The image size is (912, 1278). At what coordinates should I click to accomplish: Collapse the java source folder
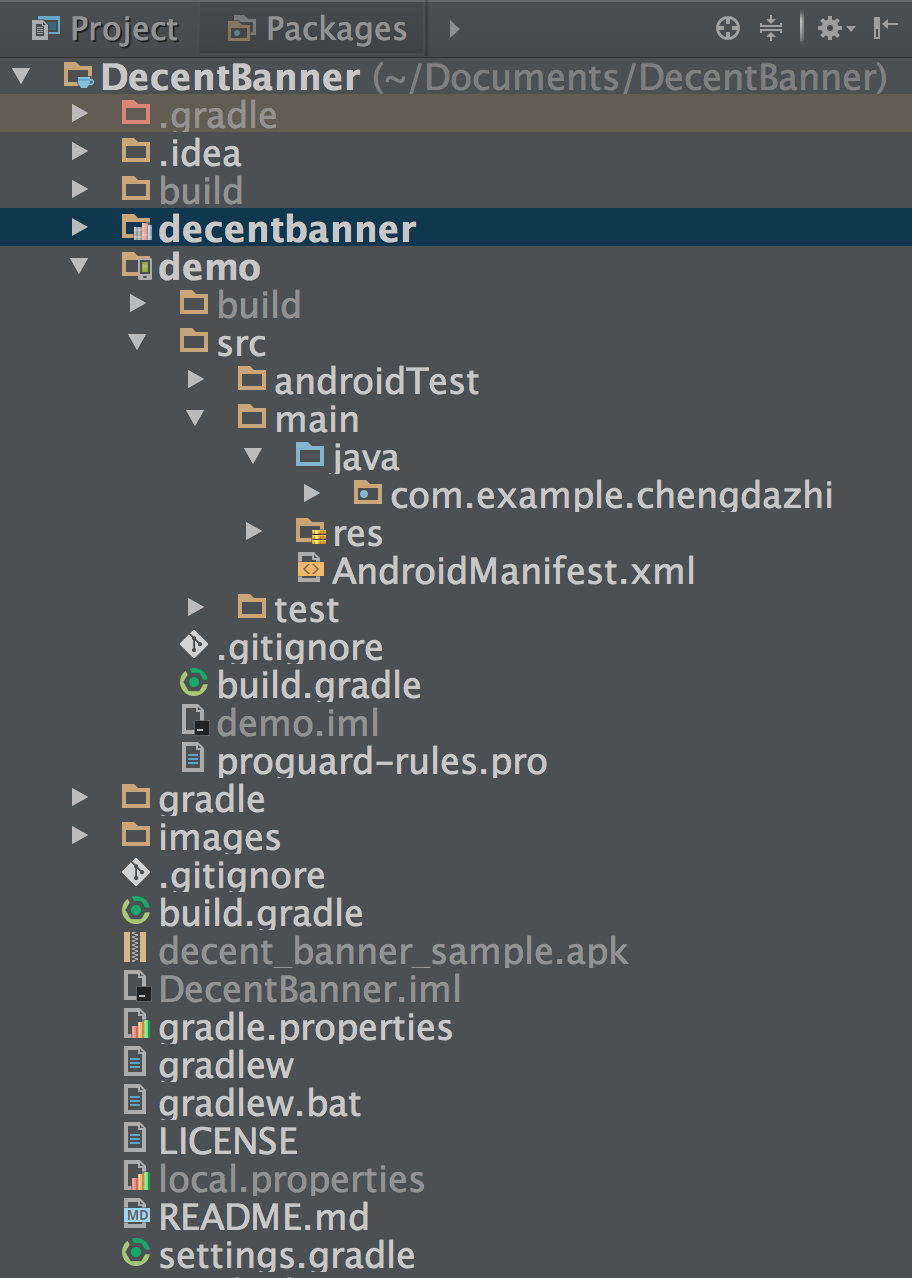[254, 457]
